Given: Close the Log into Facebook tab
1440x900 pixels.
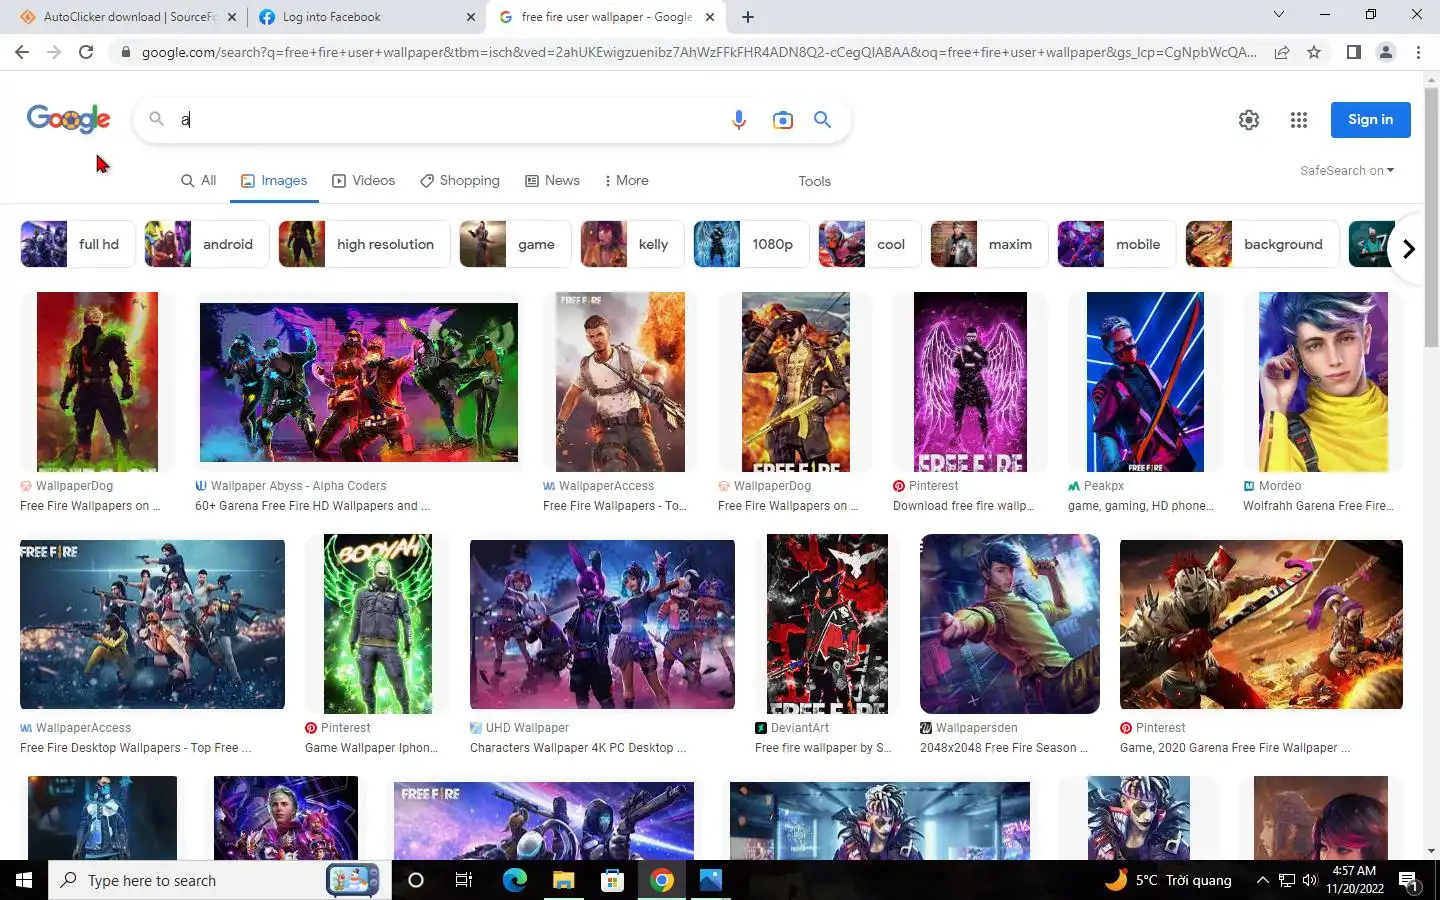Looking at the screenshot, I should tap(471, 17).
